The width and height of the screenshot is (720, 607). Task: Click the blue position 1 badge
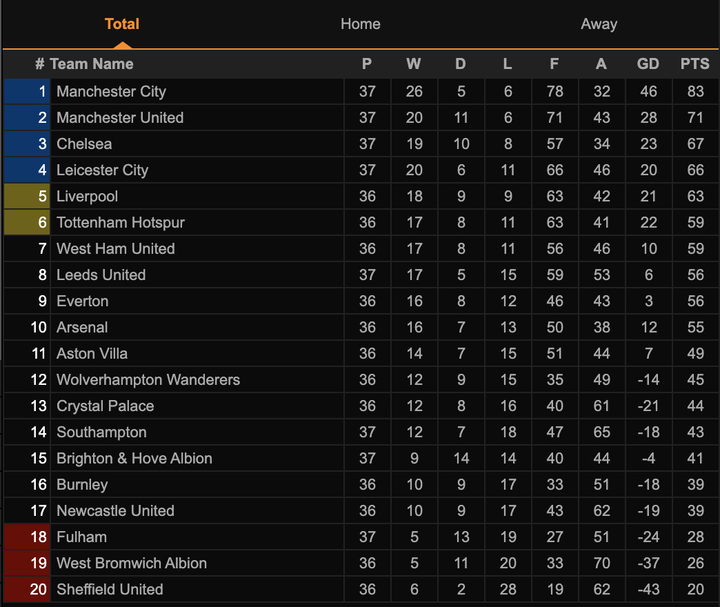point(27,91)
